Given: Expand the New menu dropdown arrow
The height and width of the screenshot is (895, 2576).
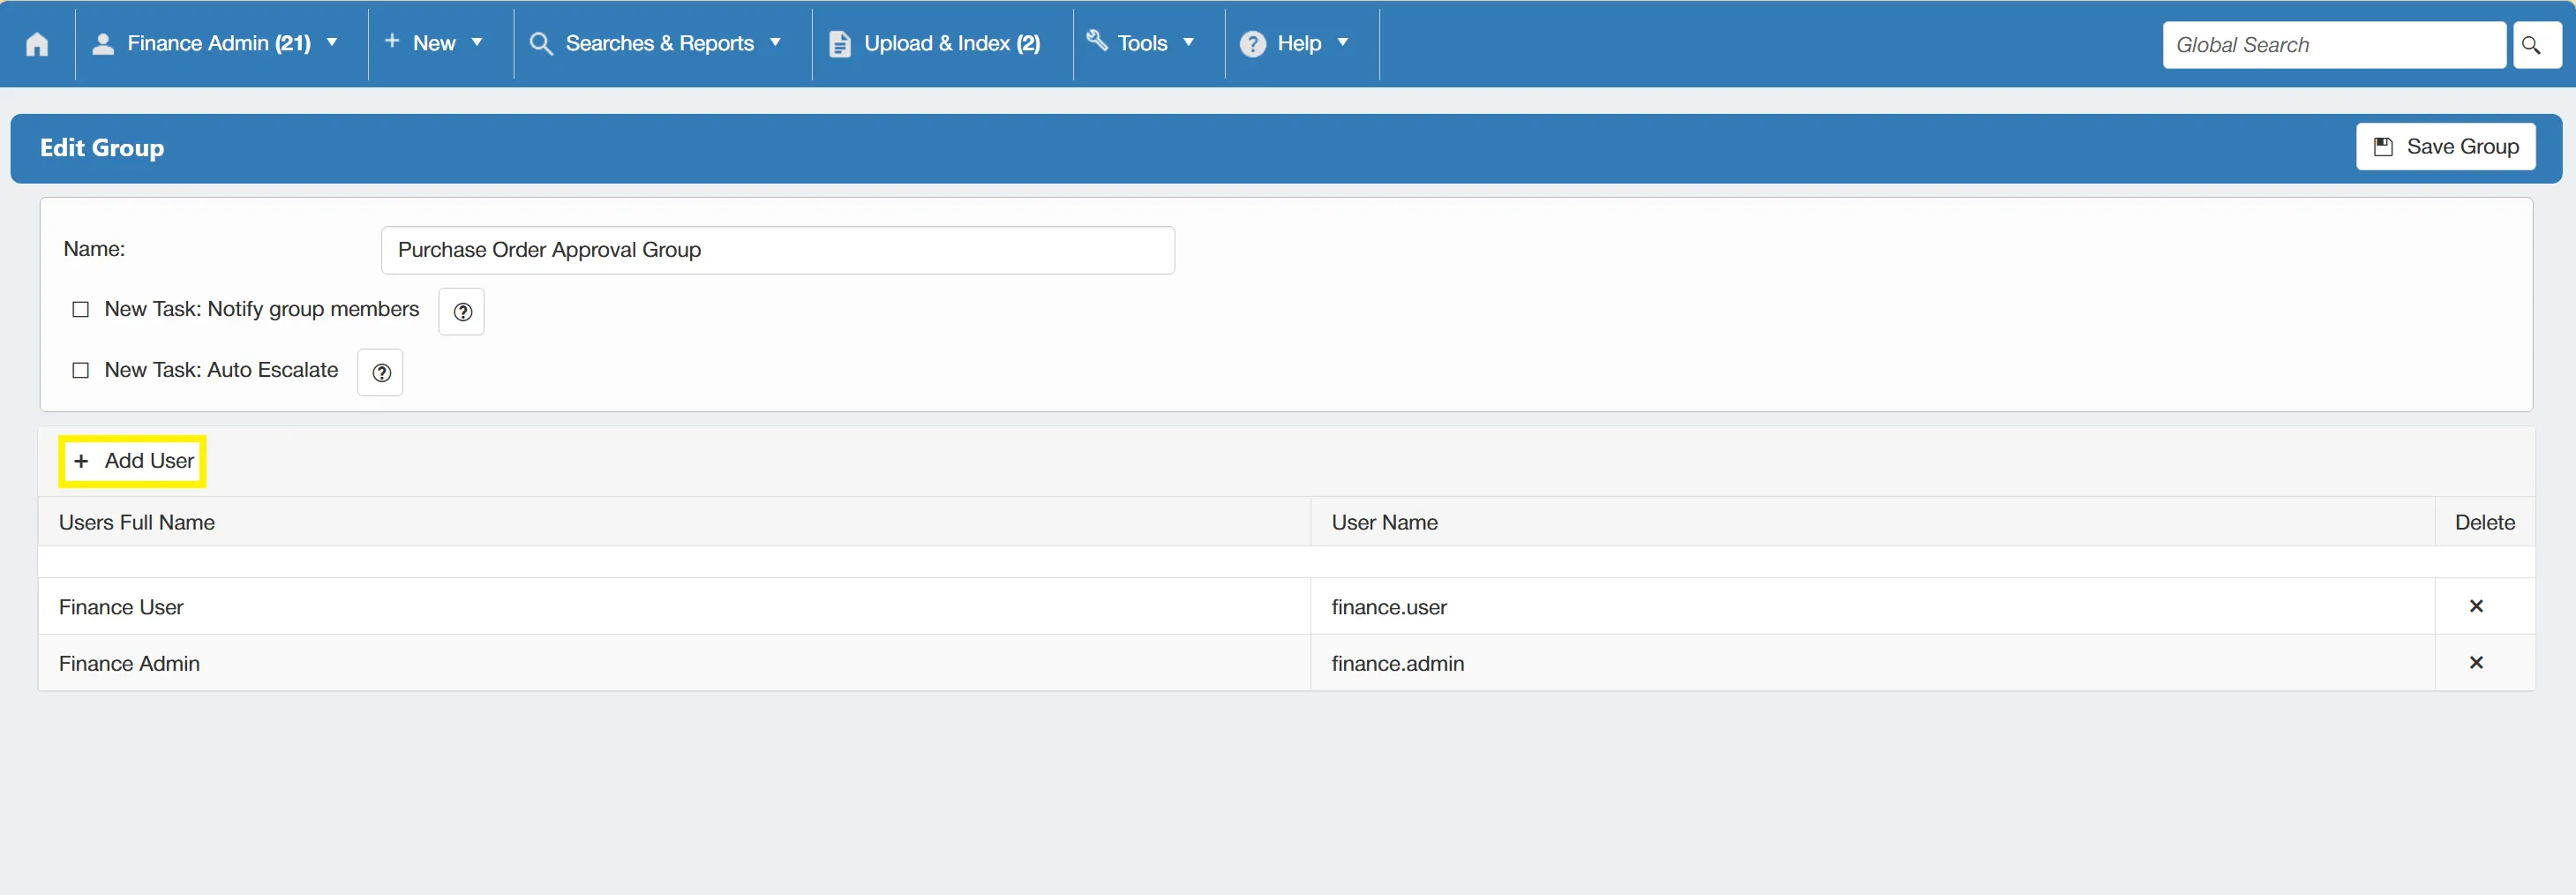Looking at the screenshot, I should pos(477,43).
